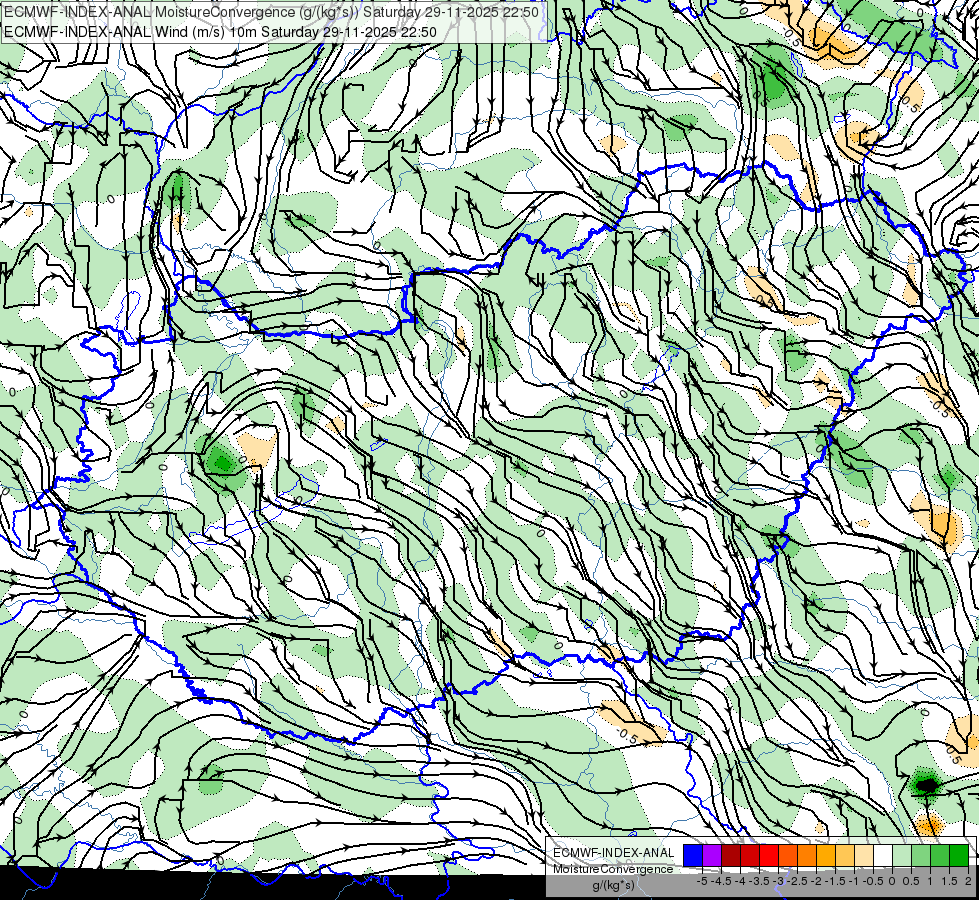Click the 'g/(kg*s)' legend unit label
Viewport: 979px width, 900px height.
(613, 885)
